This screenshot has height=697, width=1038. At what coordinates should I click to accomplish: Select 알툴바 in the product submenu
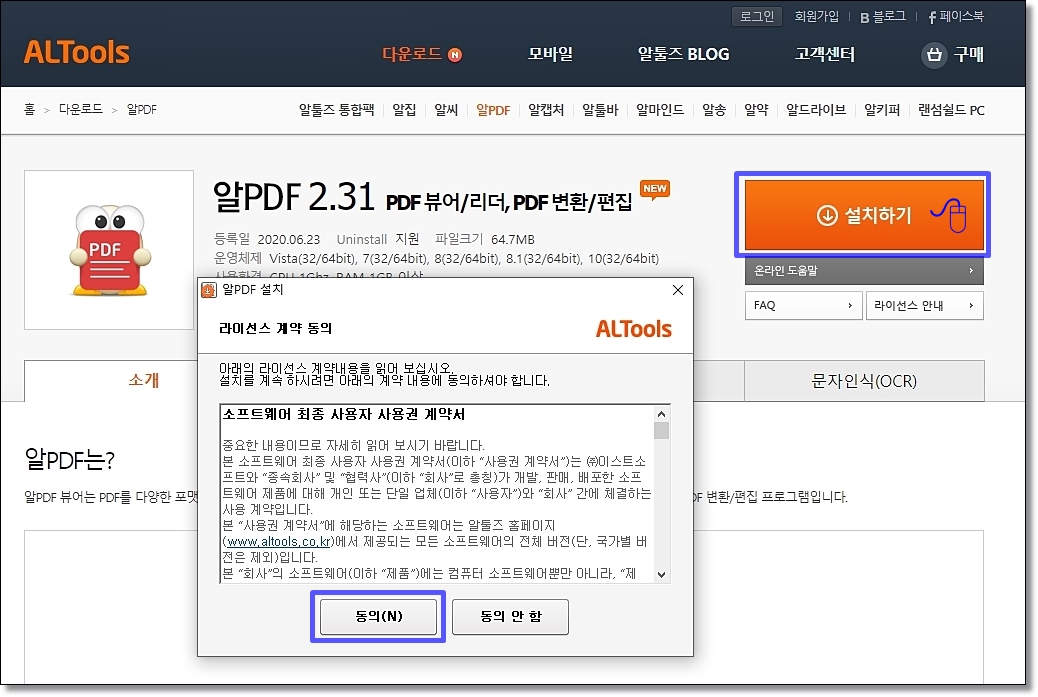(x=600, y=110)
